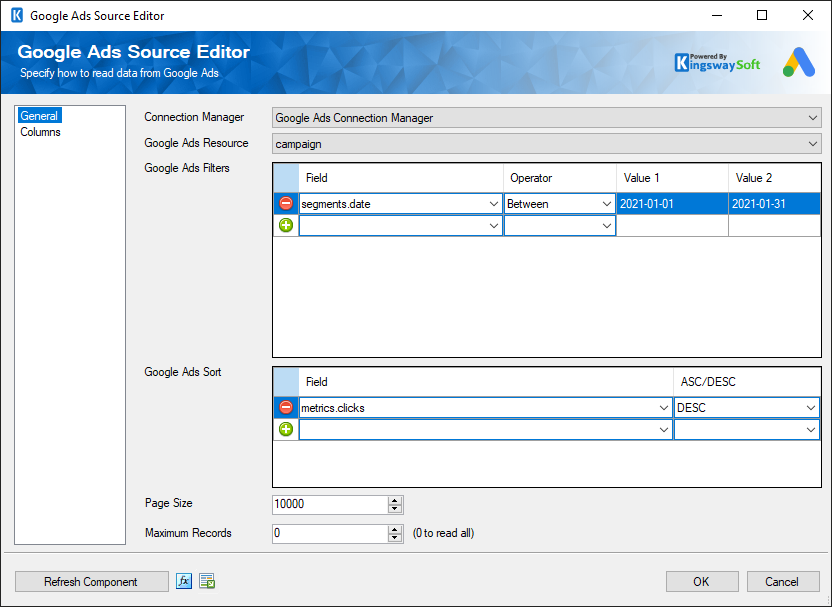This screenshot has height=607, width=832.
Task: Close the Source Editor window
Action: coord(808,15)
